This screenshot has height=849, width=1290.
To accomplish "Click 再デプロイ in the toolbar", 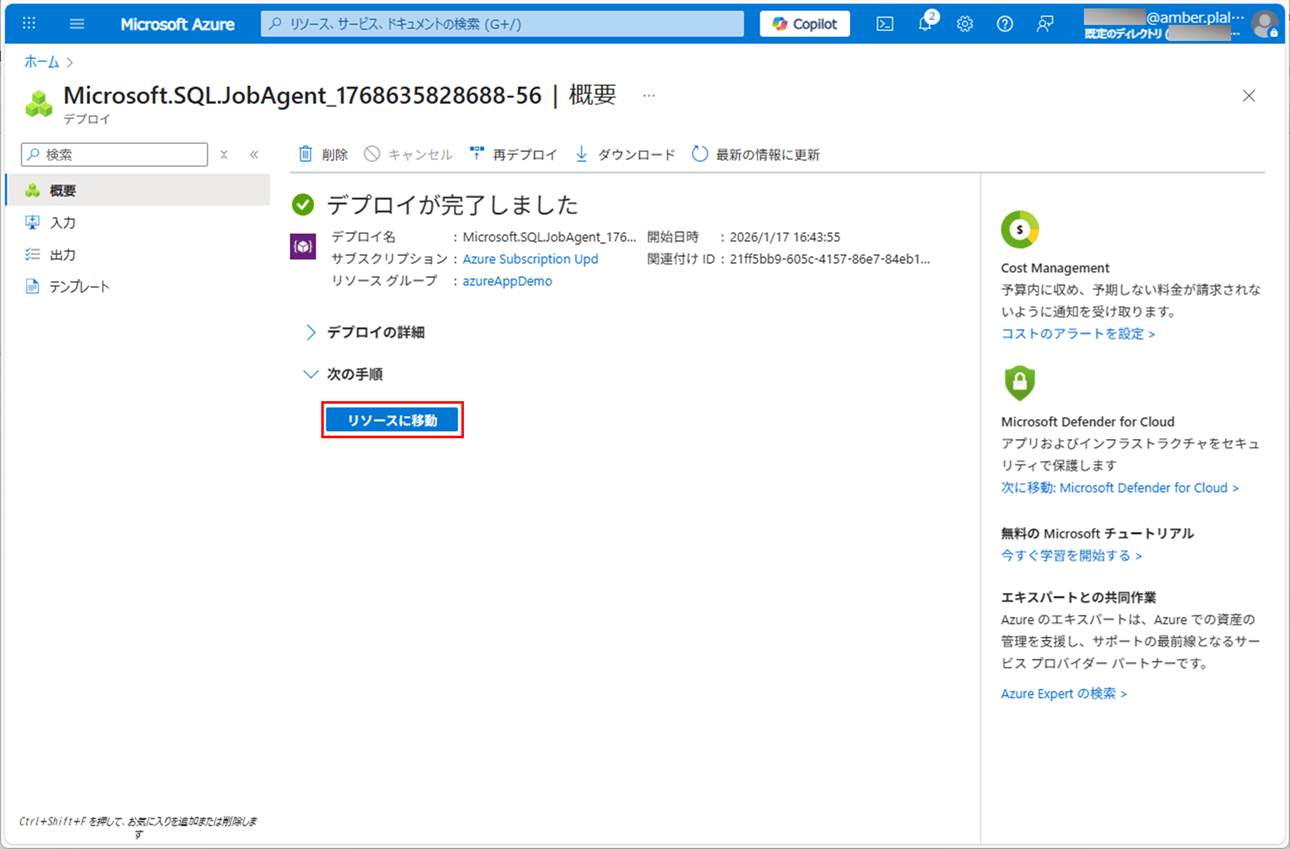I will click(x=514, y=154).
